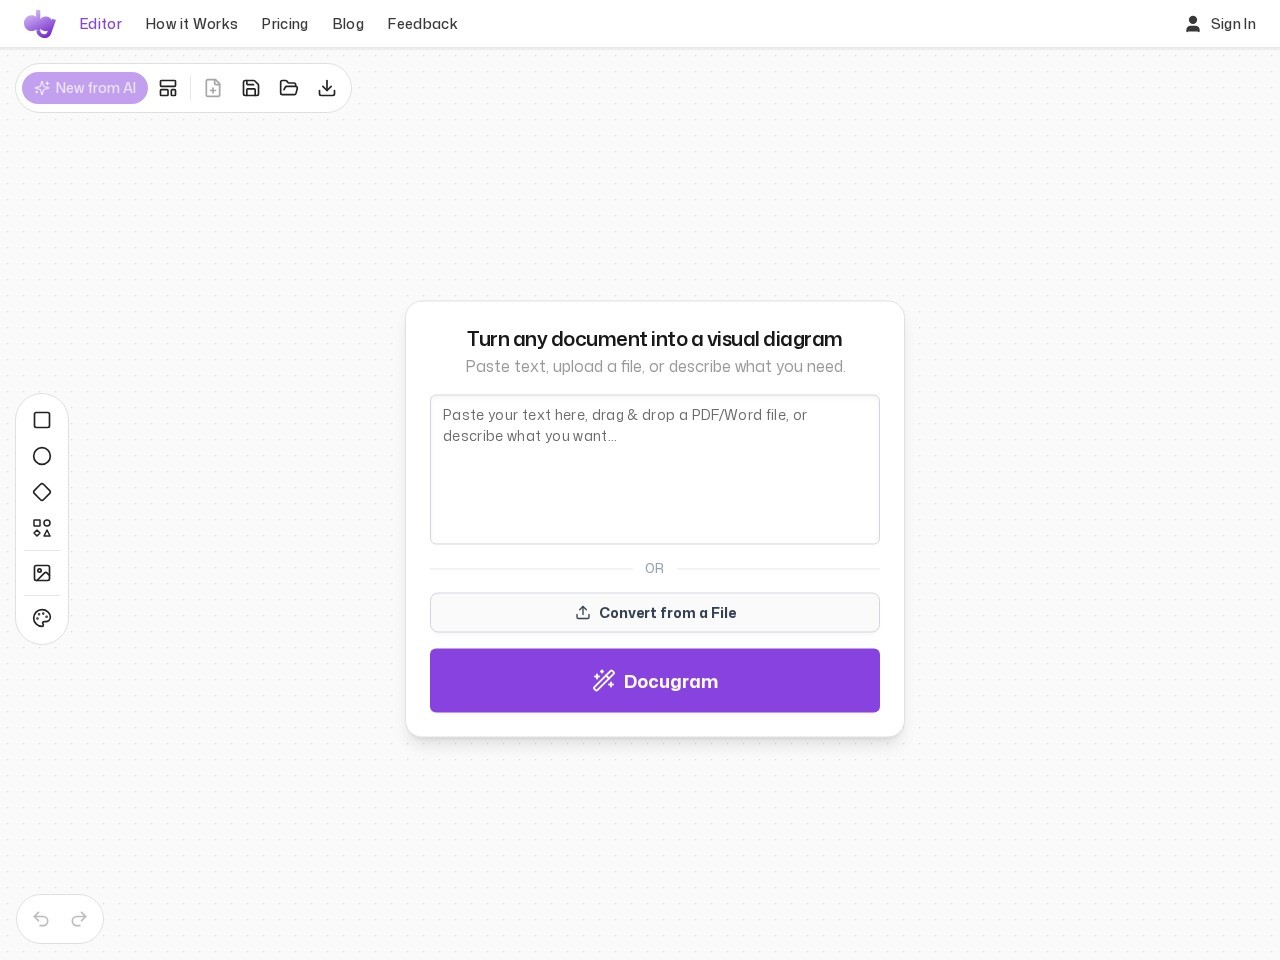Screen dimensions: 1280x960
Task: Click the undo arrow
Action: 41,919
